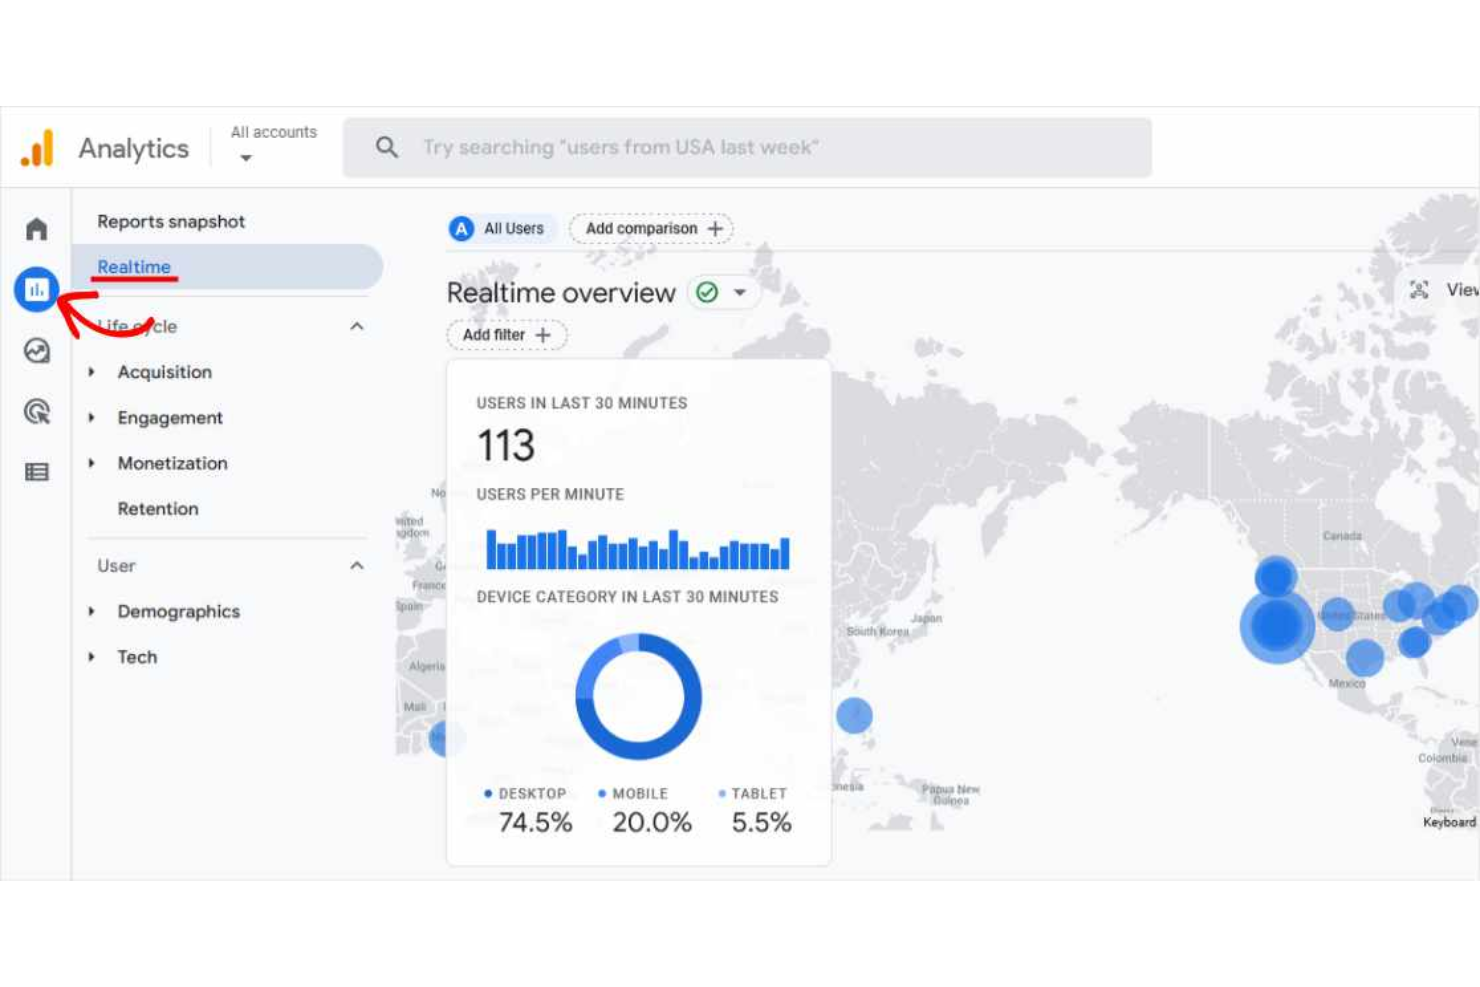
Task: Open the Realtime overview dropdown arrow
Action: [x=740, y=292]
